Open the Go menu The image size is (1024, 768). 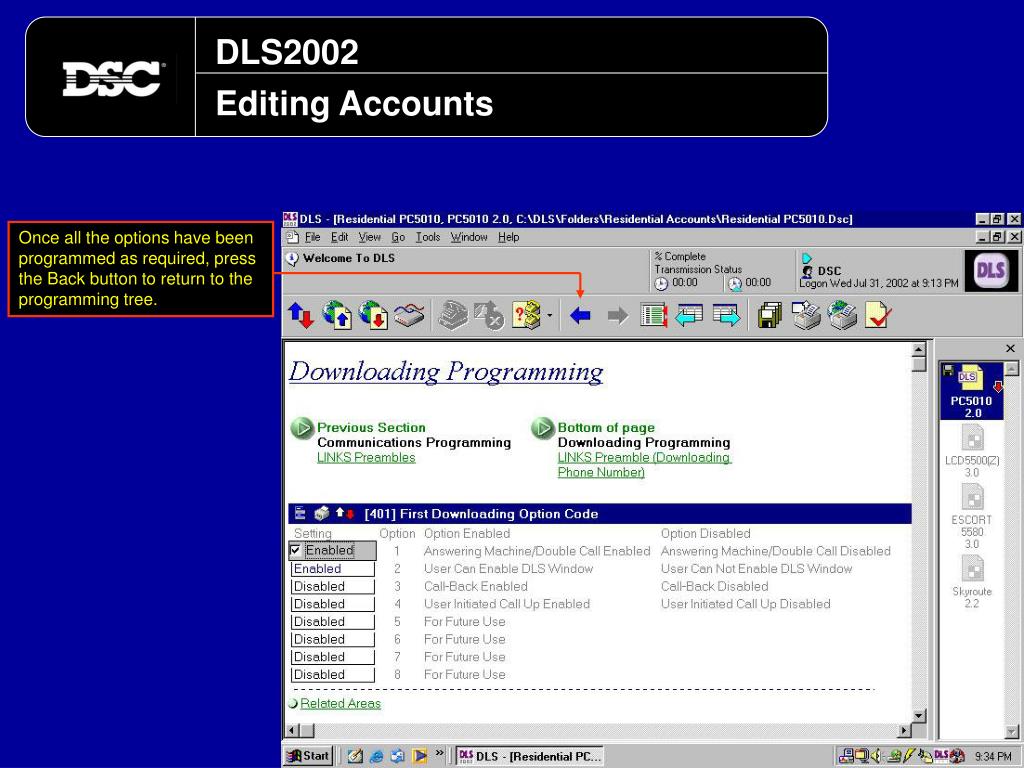(398, 237)
